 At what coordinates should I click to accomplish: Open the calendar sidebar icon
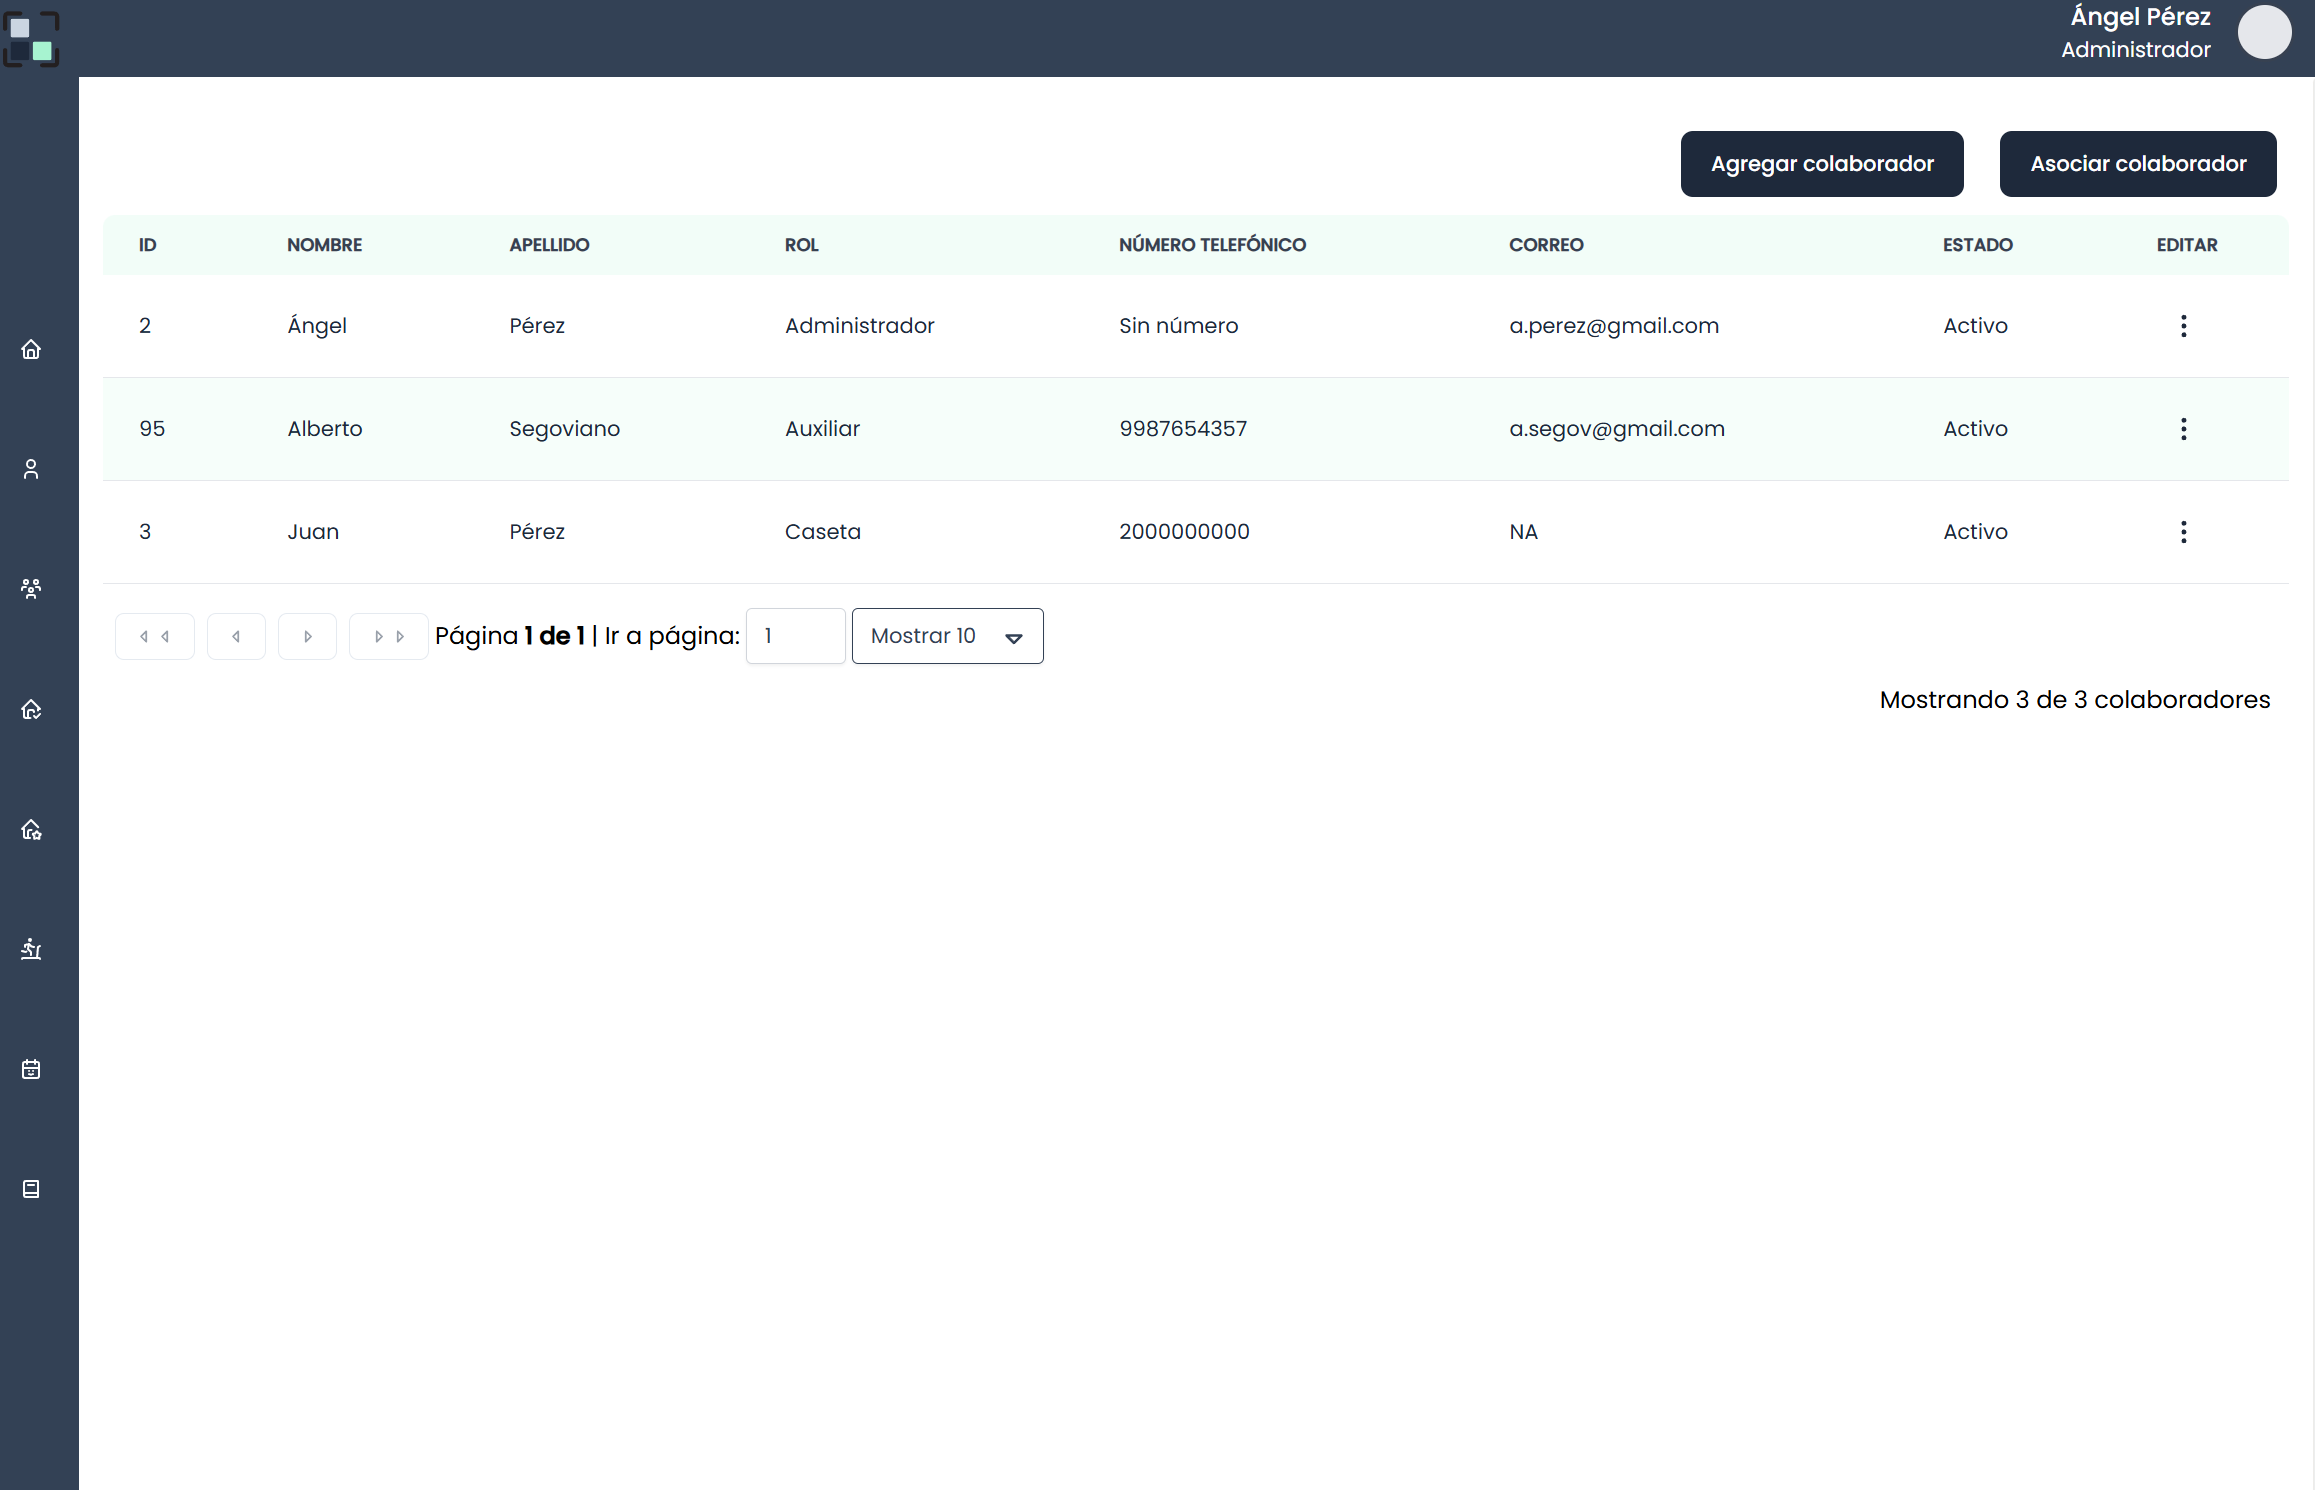(x=31, y=1069)
